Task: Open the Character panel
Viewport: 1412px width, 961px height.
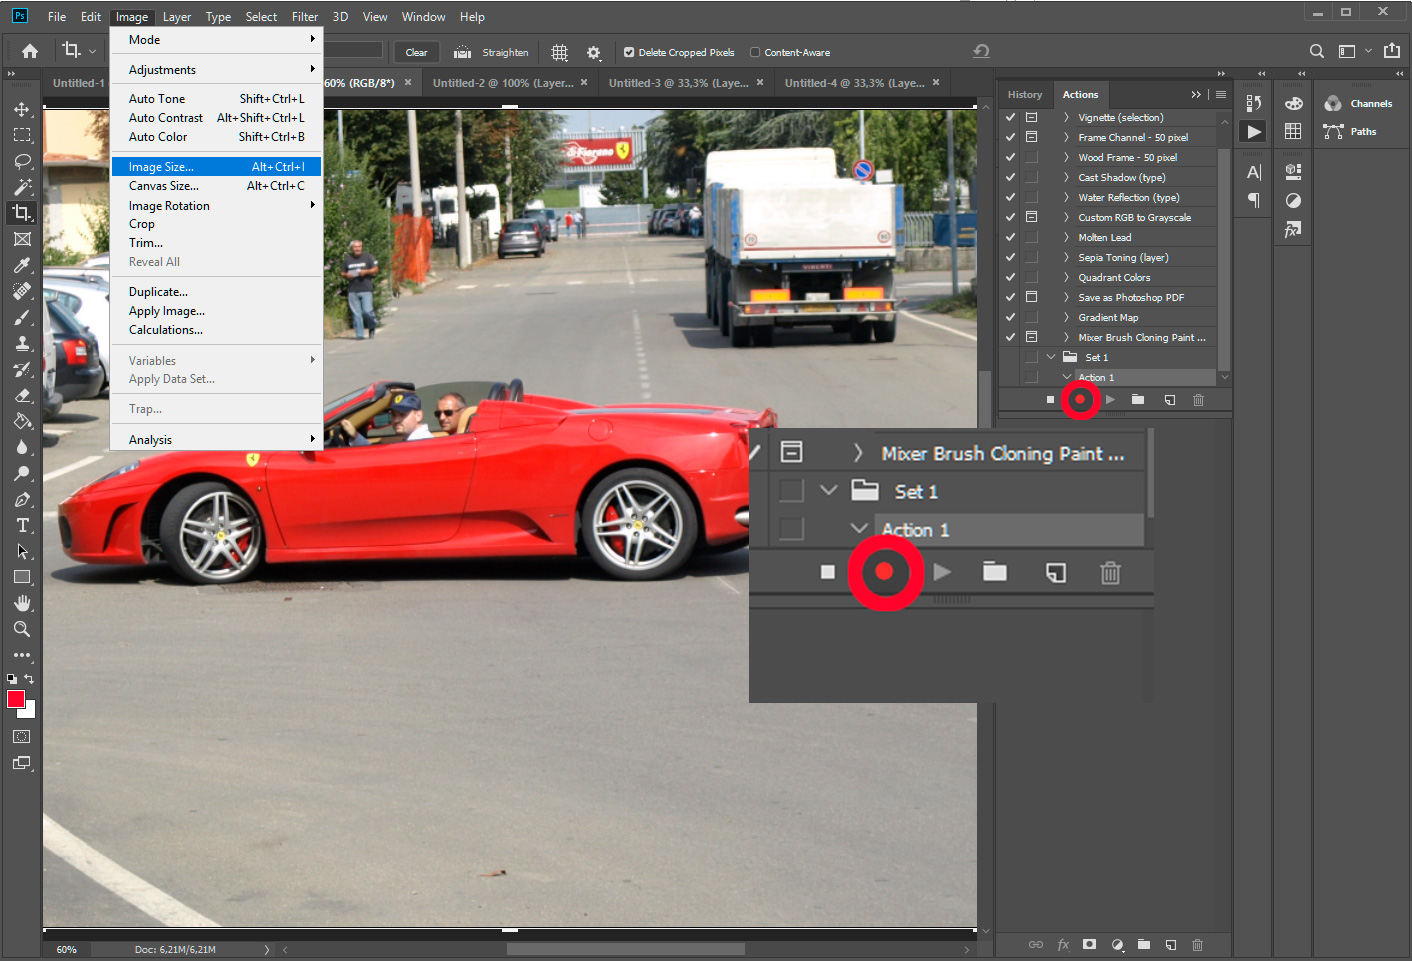Action: click(1253, 172)
